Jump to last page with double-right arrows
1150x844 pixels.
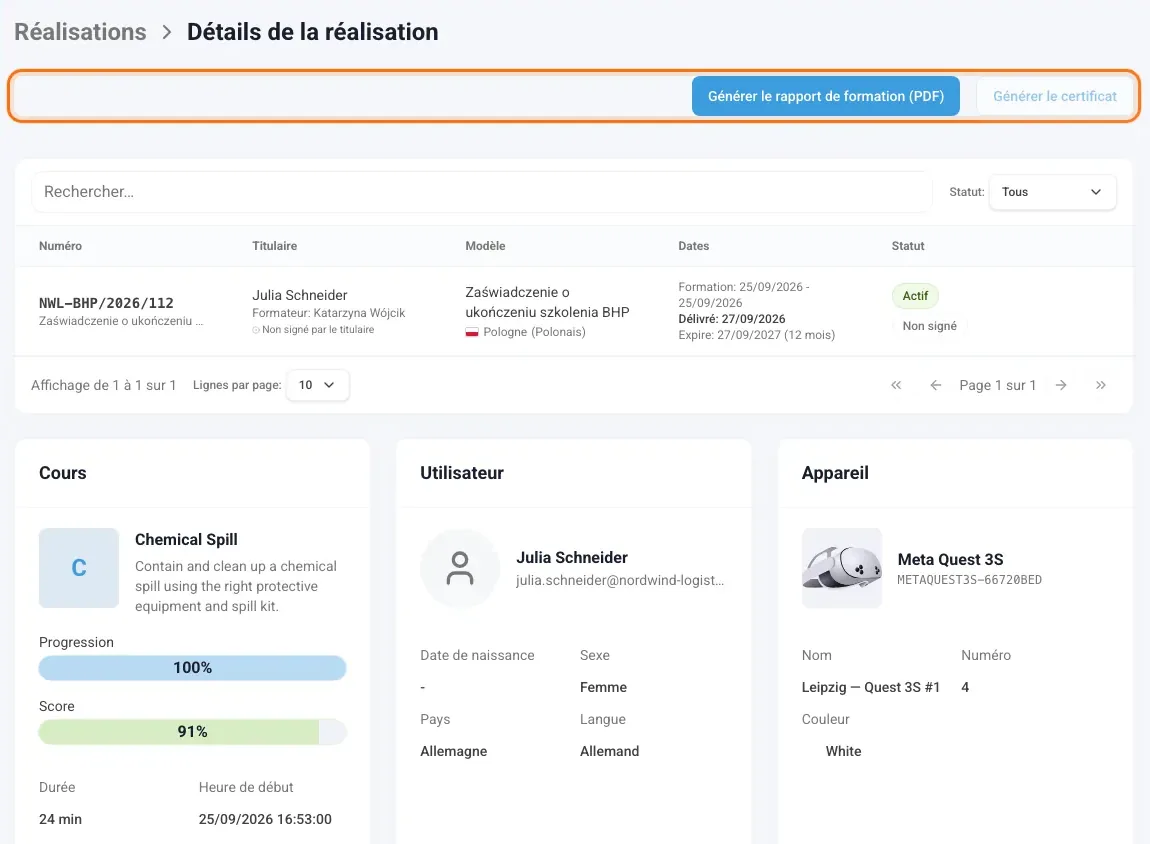1100,385
